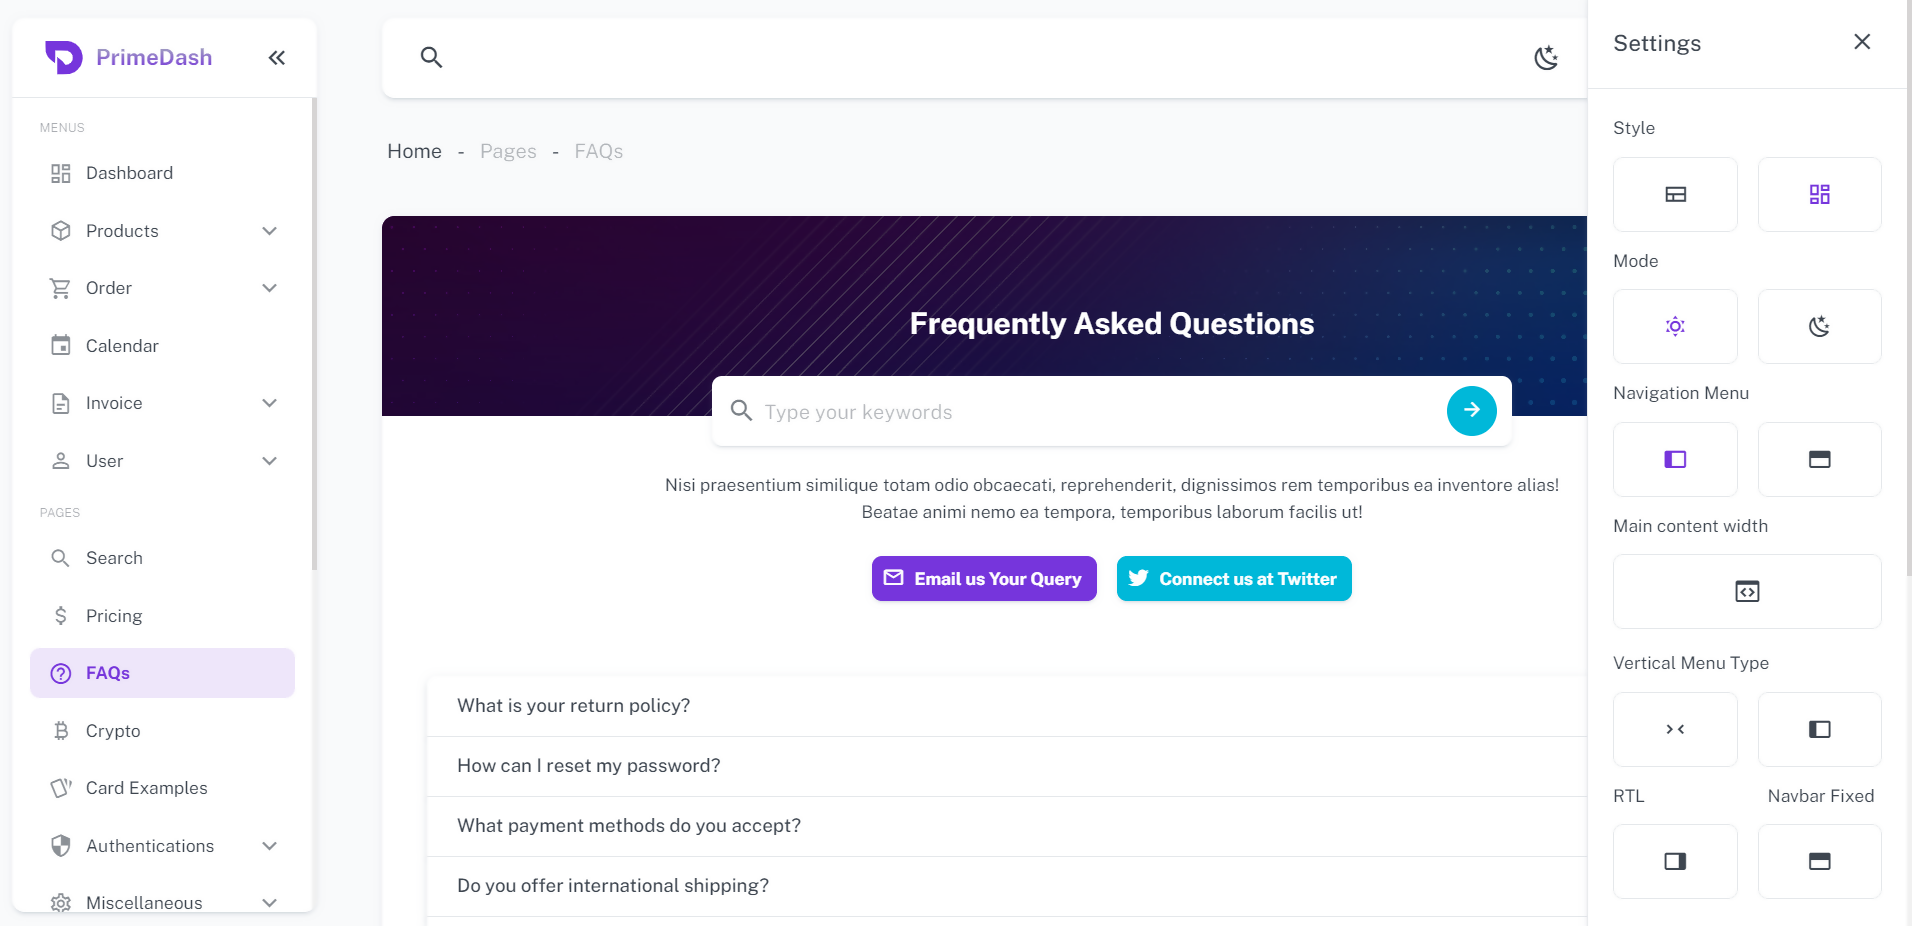Viewport: 1912px width, 926px height.
Task: Click Email us Your Query button
Action: [984, 579]
